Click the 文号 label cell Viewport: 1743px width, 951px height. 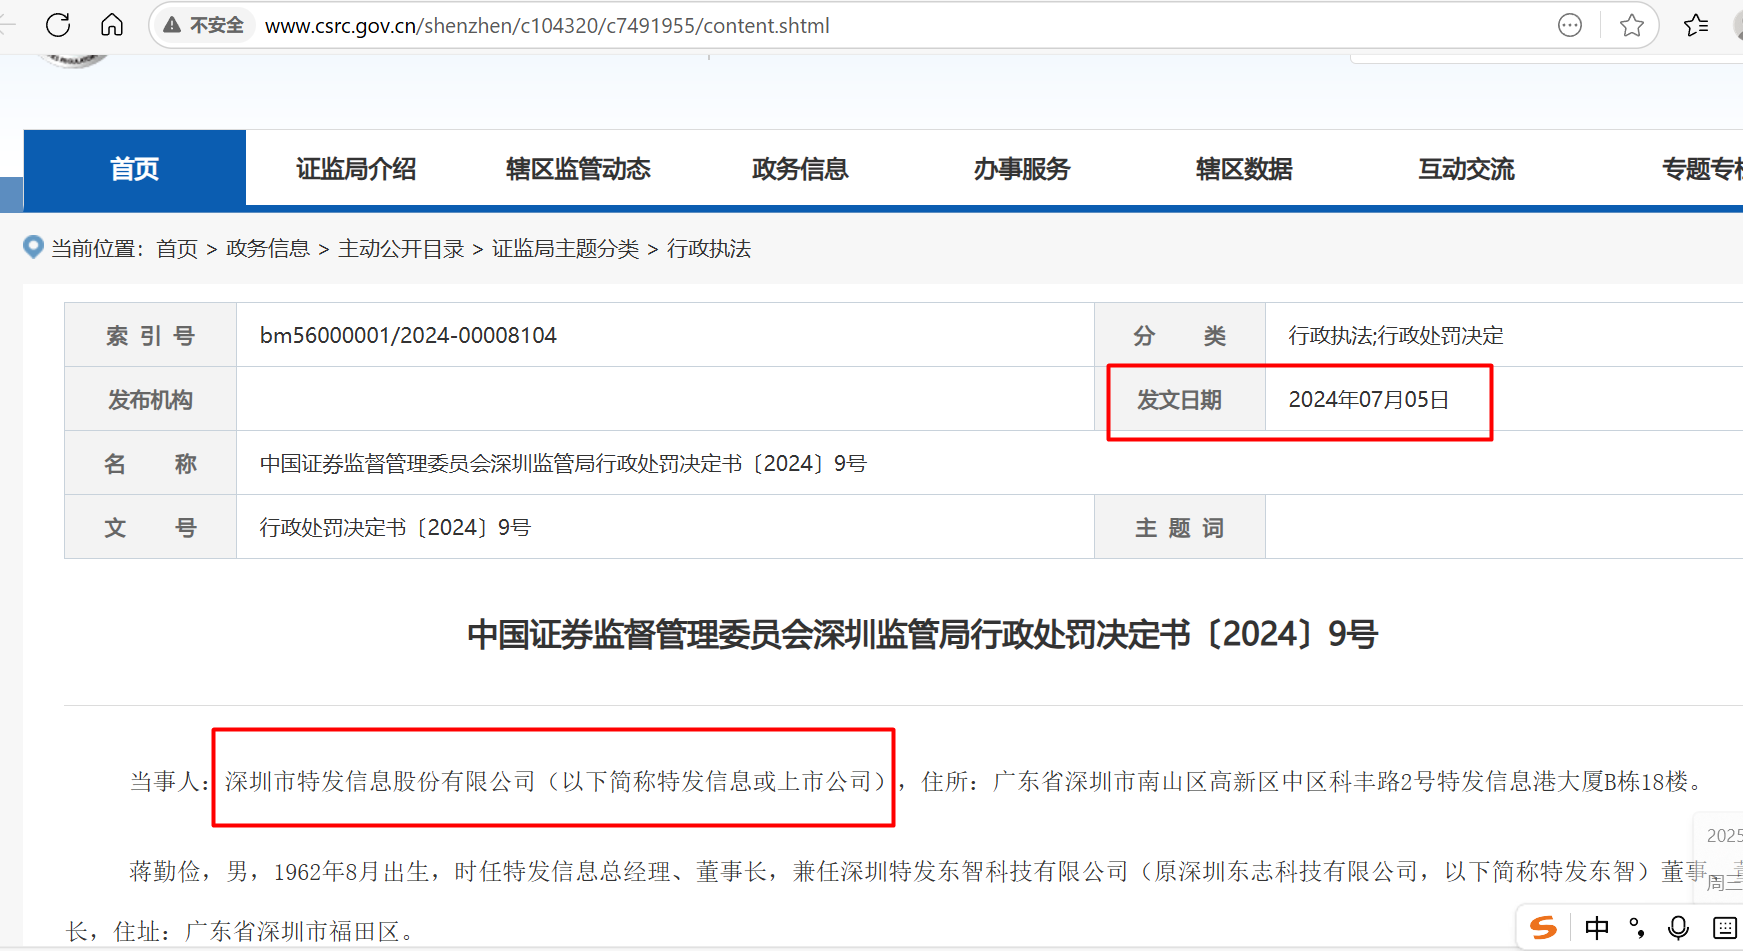pyautogui.click(x=150, y=527)
